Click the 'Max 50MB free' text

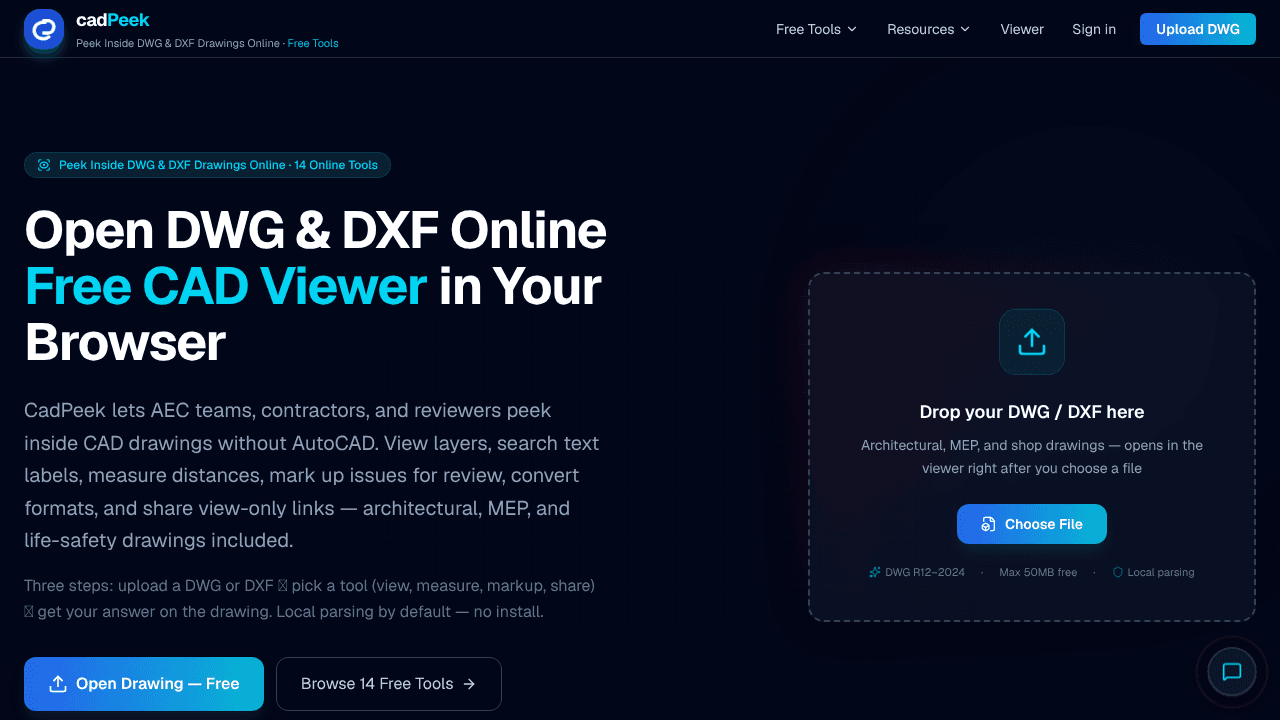pos(1038,573)
